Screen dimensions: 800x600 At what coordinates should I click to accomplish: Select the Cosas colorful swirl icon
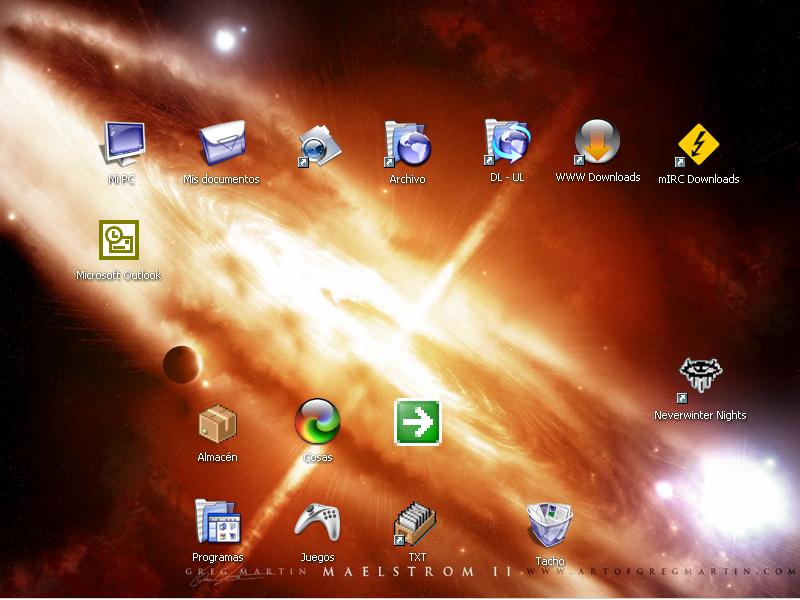pyautogui.click(x=317, y=422)
